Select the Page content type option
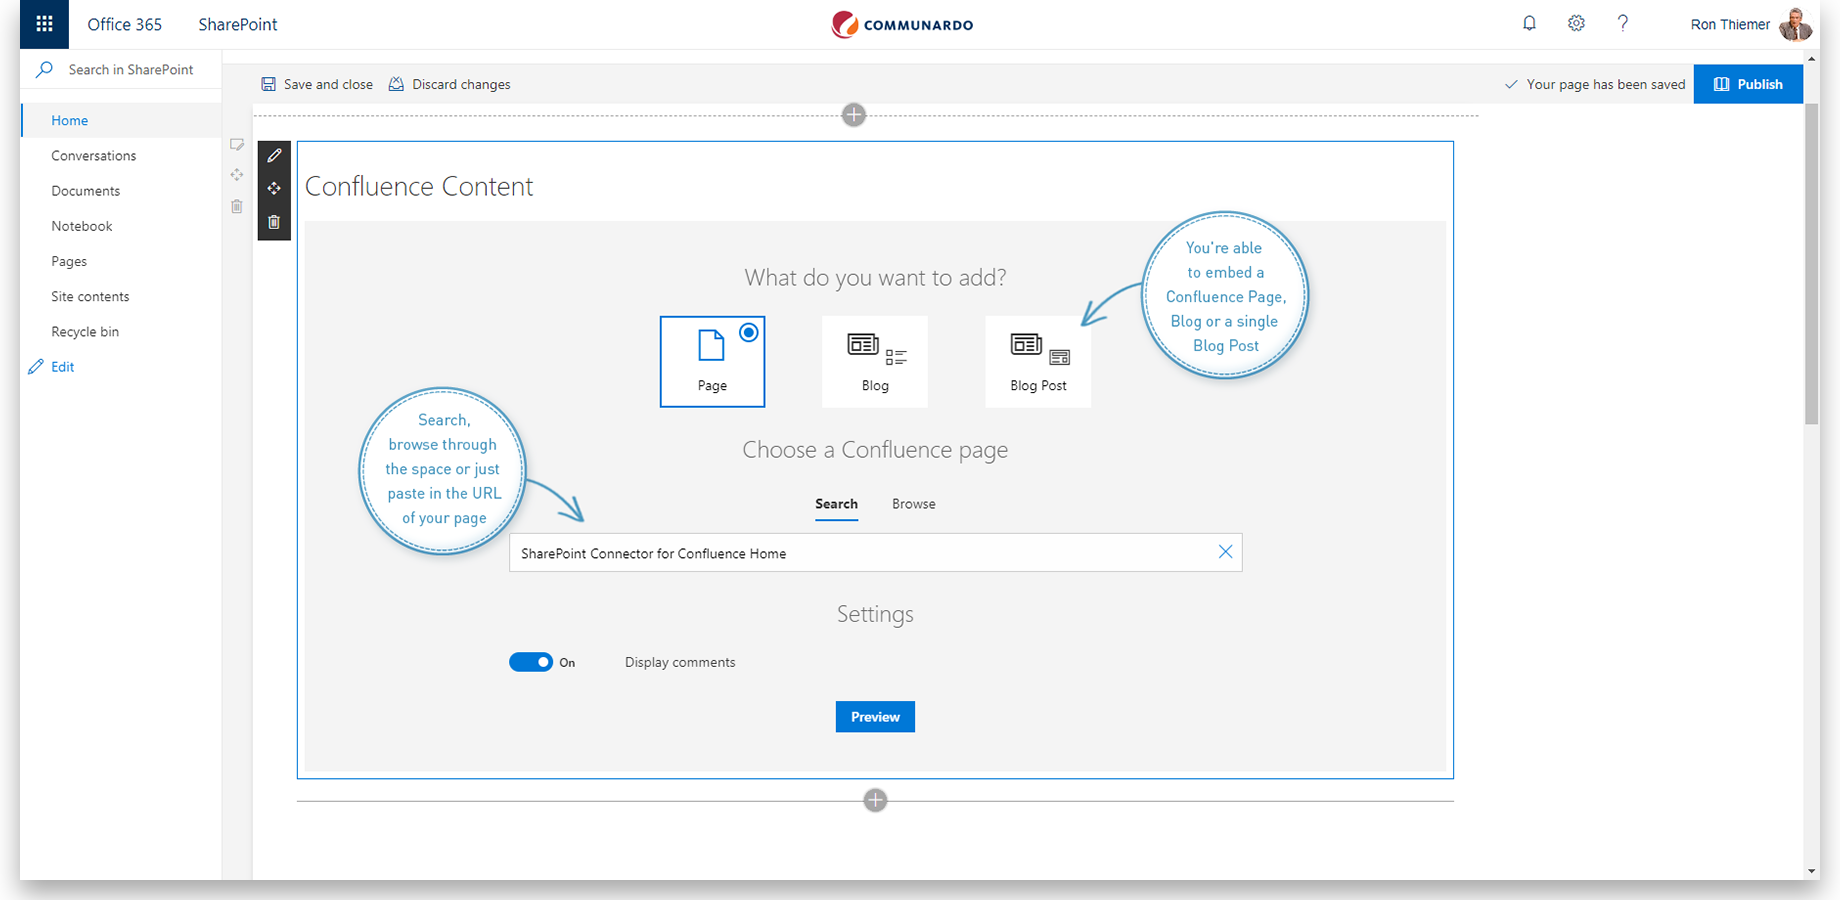This screenshot has height=900, width=1840. (x=712, y=361)
